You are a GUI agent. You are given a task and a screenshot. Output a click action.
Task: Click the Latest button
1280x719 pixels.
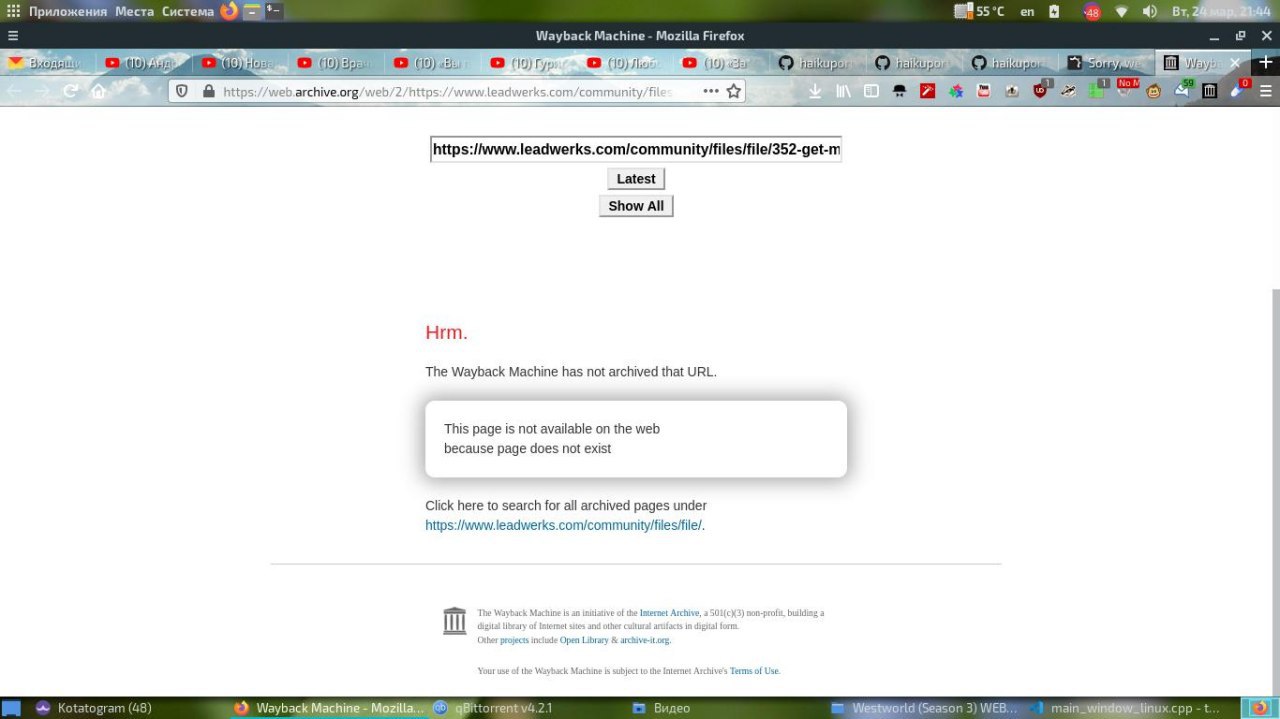pos(636,179)
